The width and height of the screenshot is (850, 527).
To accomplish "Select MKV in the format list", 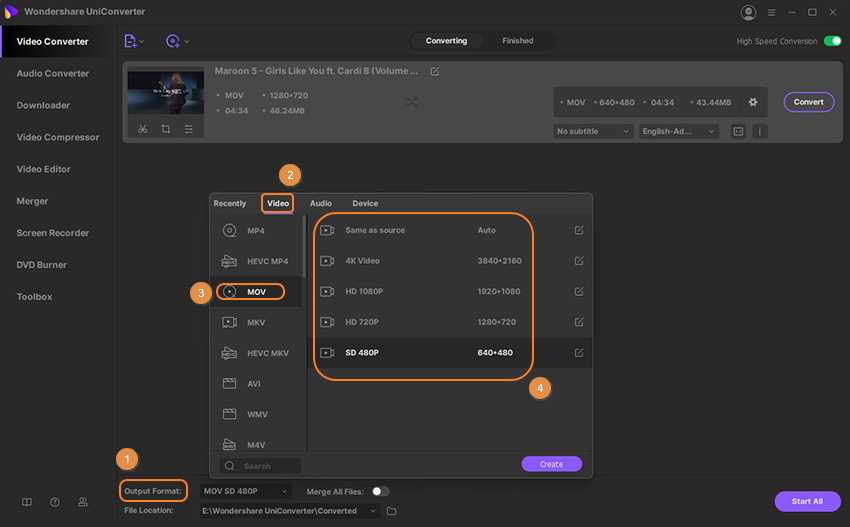I will (x=256, y=322).
